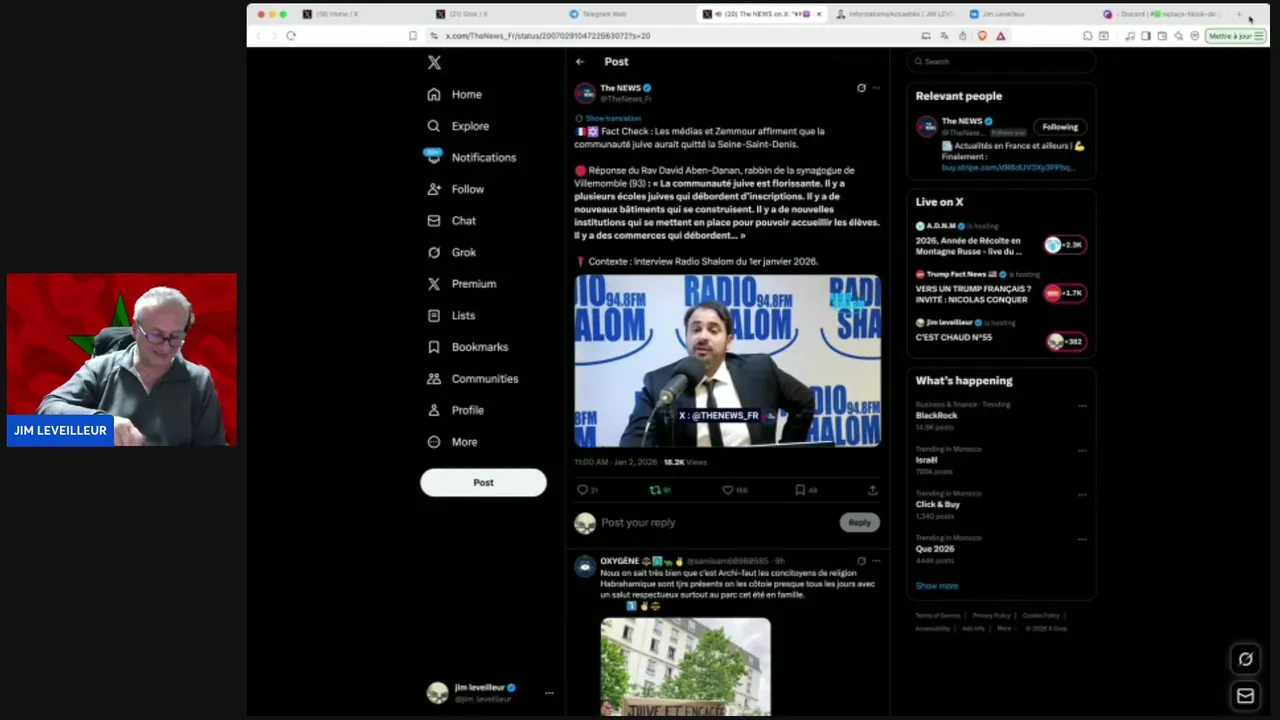Screen dimensions: 1280x720
Task: Reload the page with the refresh icon
Action: pos(291,36)
